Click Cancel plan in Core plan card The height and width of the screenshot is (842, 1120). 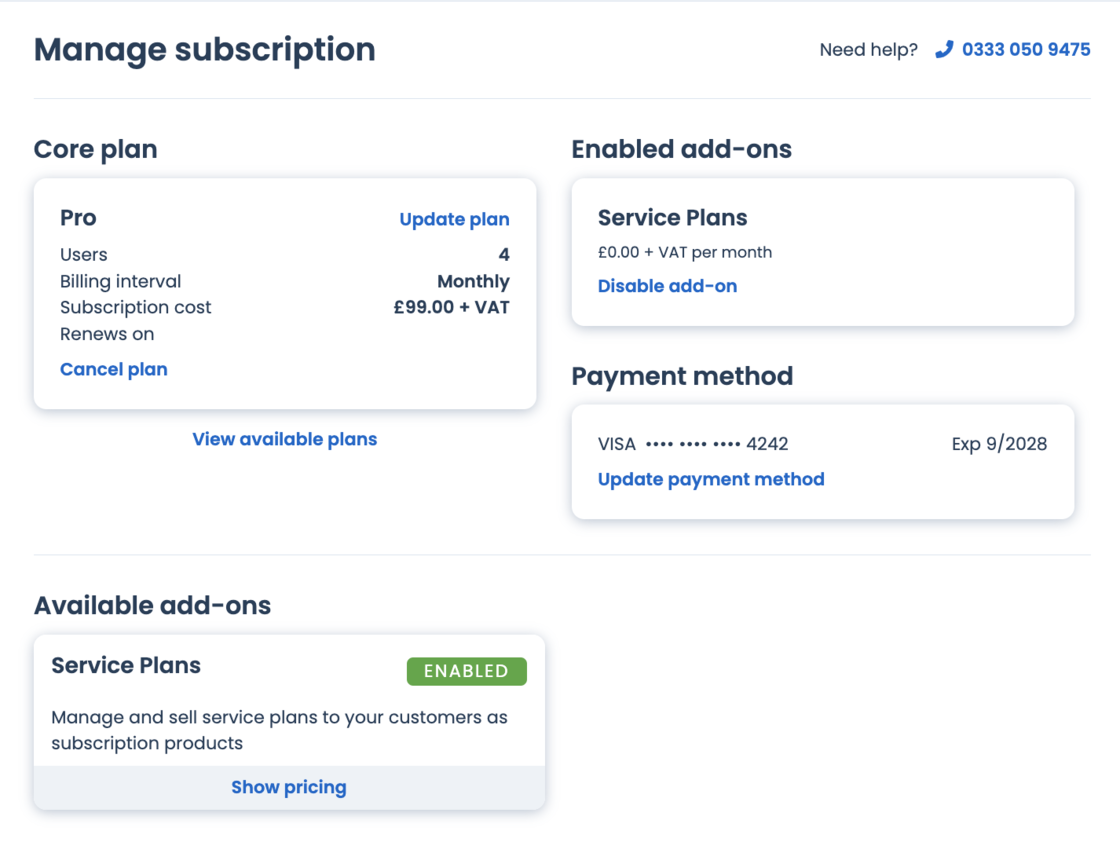(114, 369)
